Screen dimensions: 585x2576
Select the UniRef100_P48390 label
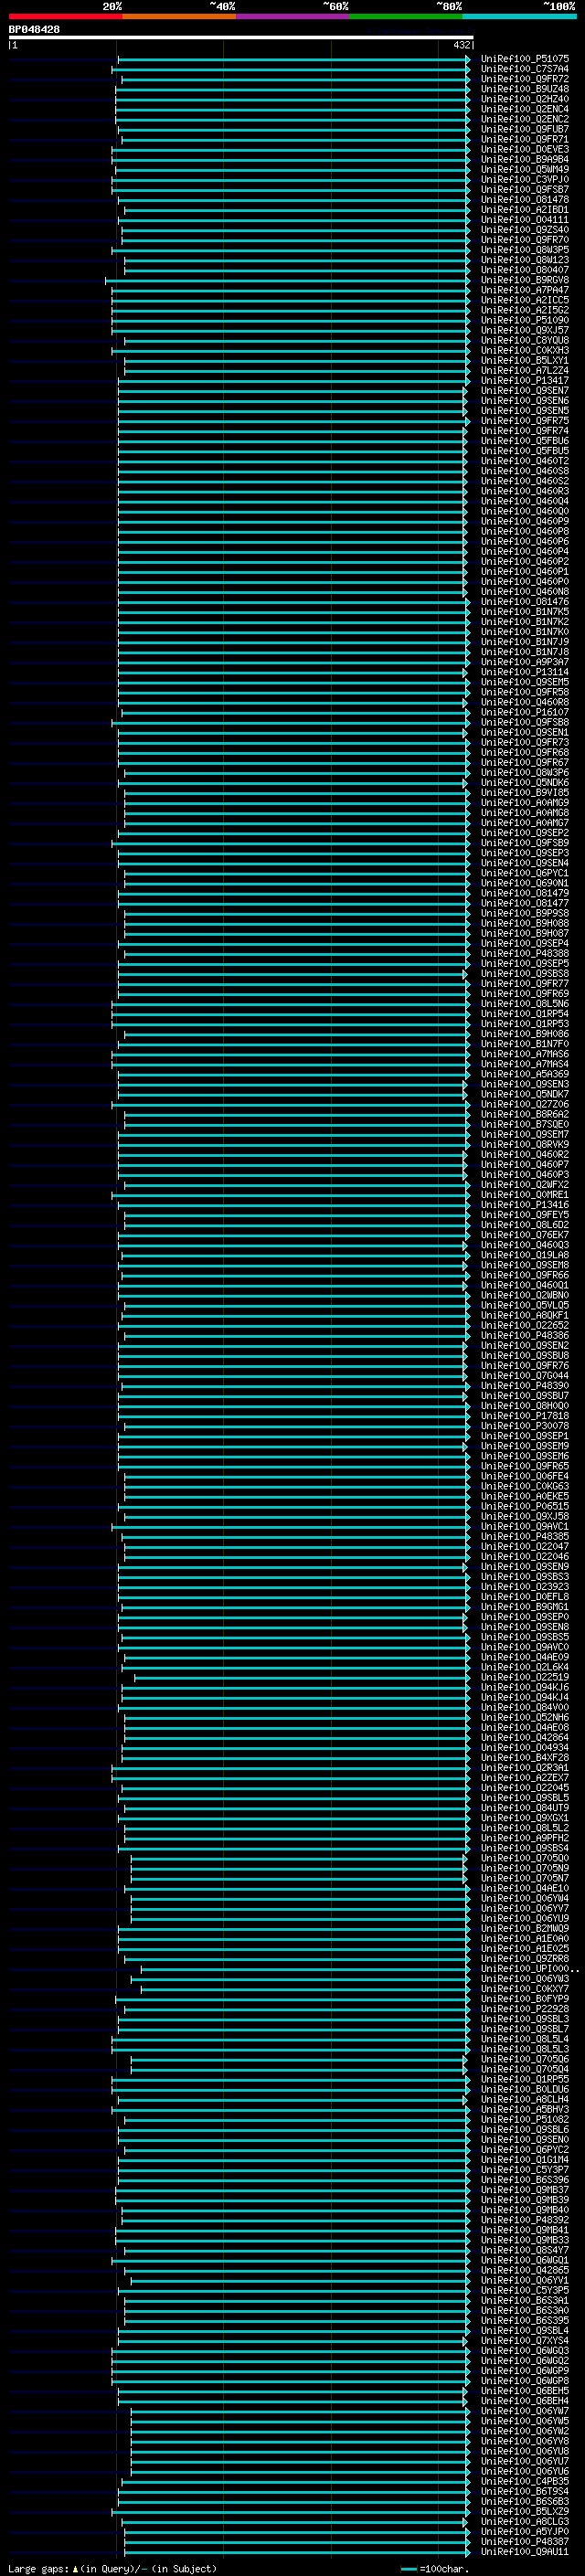pyautogui.click(x=525, y=1386)
